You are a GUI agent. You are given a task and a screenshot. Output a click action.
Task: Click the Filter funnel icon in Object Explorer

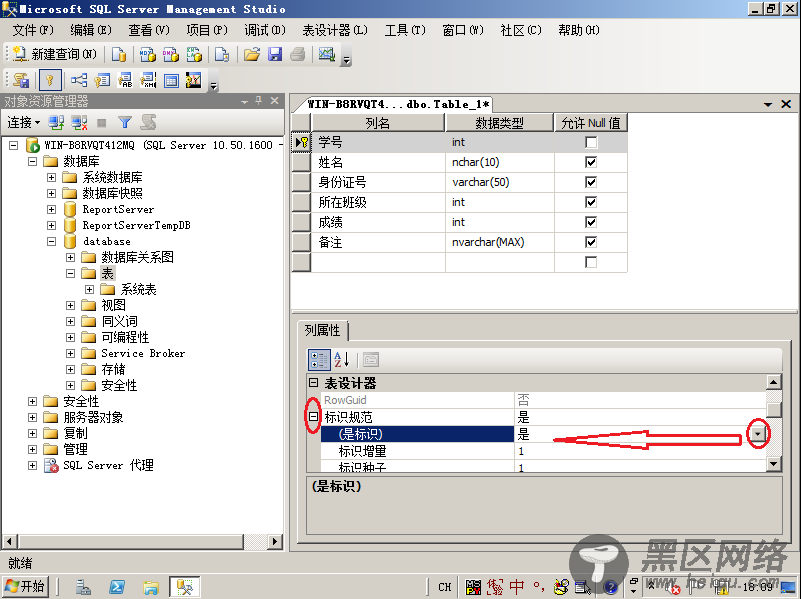(x=125, y=123)
